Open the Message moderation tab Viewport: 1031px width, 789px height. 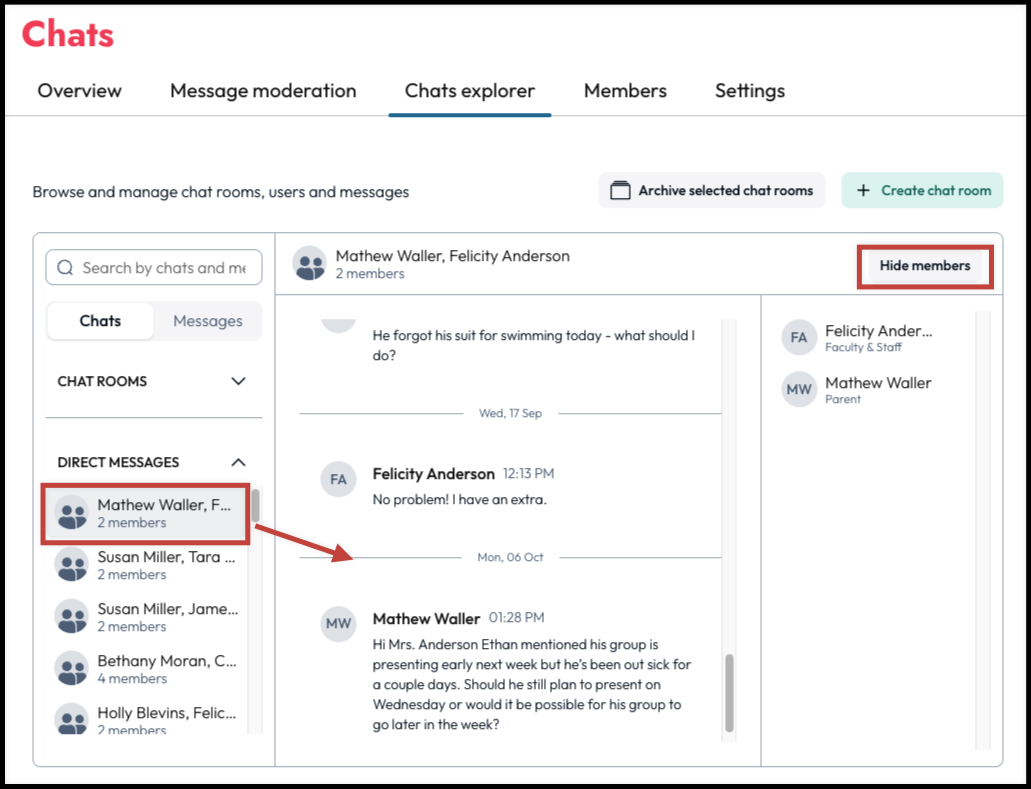(263, 91)
